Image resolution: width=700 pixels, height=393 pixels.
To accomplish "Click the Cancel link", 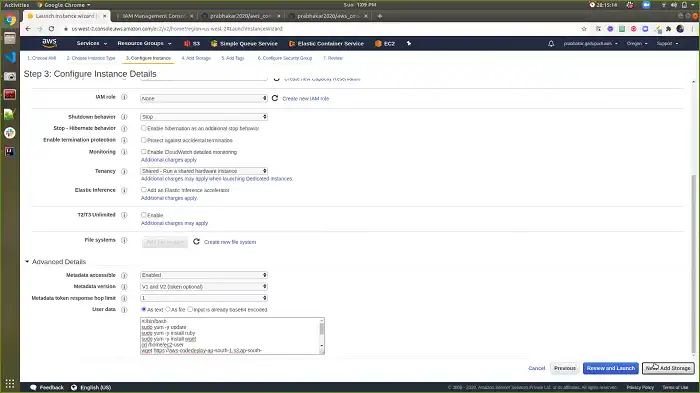I will tap(537, 368).
